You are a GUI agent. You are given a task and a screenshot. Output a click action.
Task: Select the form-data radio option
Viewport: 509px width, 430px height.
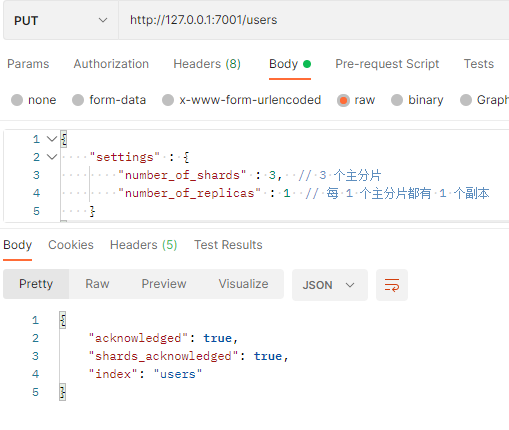coord(78,100)
